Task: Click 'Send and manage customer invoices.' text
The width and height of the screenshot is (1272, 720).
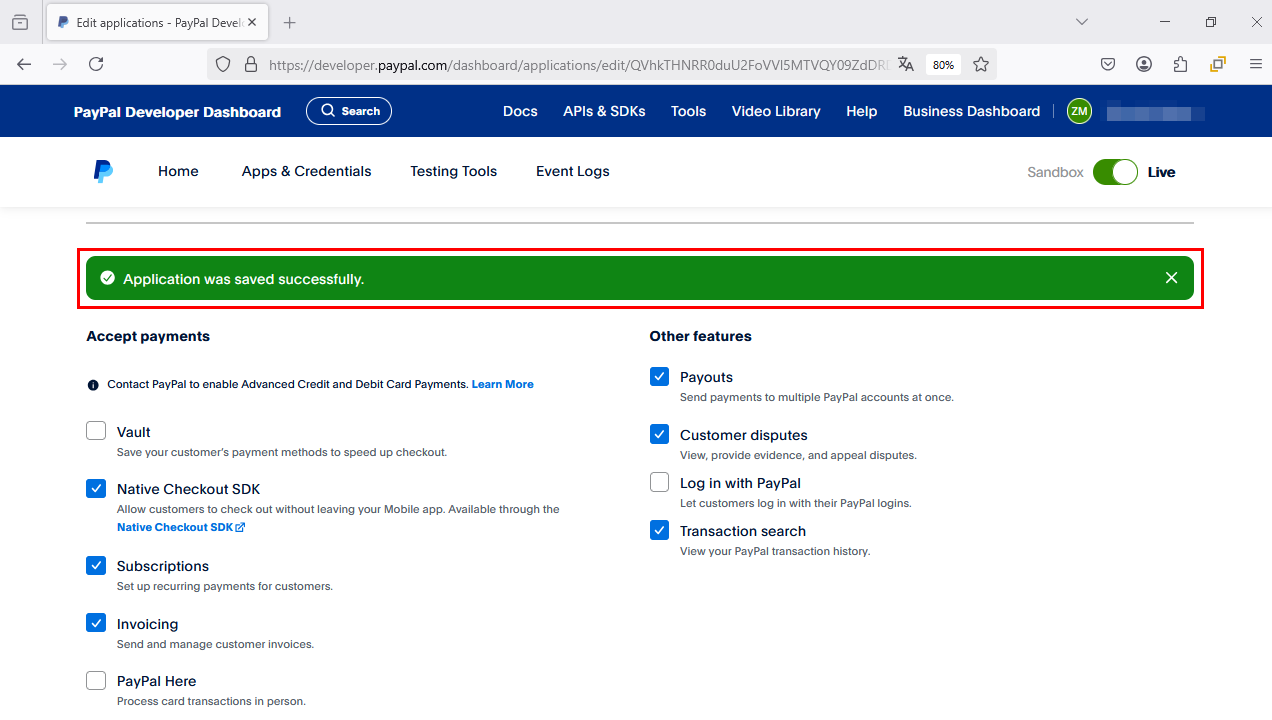Action: (215, 644)
